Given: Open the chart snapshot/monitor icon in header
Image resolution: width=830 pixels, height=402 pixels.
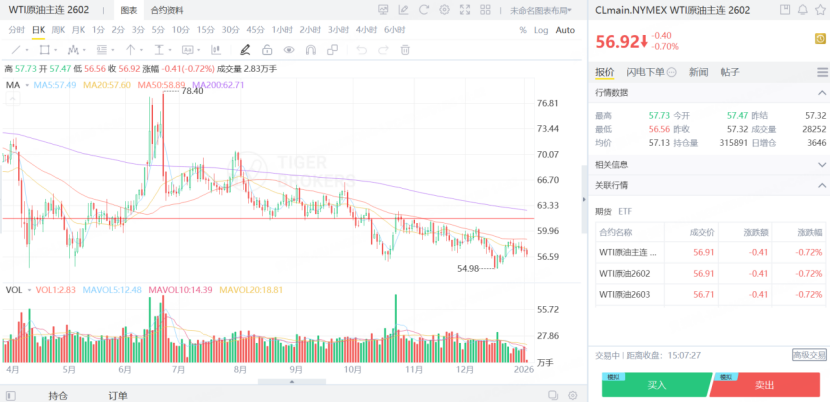Looking at the screenshot, I should pos(383,10).
